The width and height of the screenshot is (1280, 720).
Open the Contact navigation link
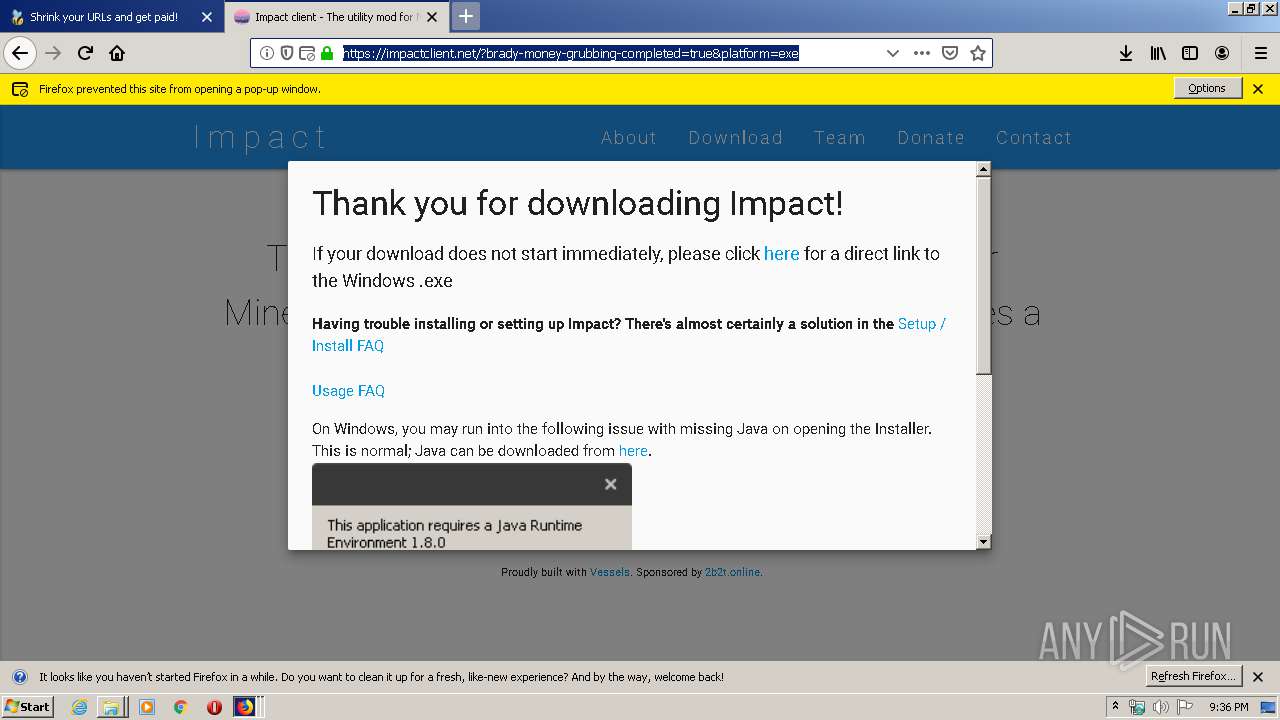[1034, 138]
